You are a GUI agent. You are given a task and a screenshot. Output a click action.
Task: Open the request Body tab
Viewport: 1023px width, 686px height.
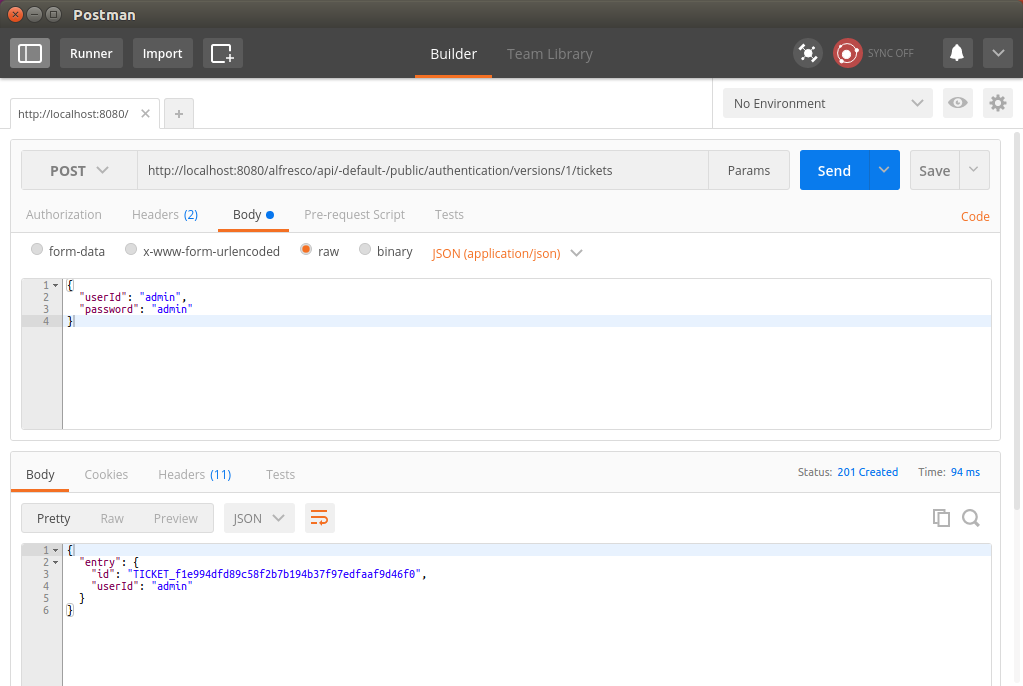pos(253,215)
